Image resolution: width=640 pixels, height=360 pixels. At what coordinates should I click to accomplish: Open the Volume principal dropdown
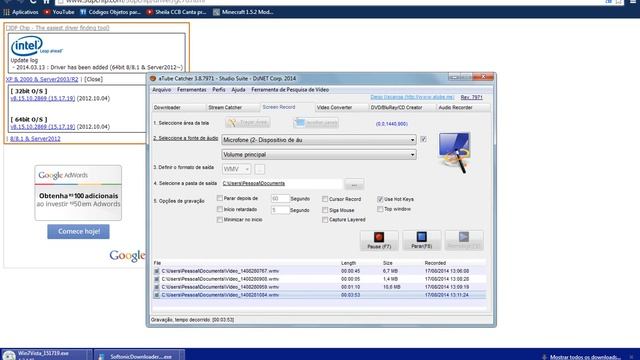point(319,155)
